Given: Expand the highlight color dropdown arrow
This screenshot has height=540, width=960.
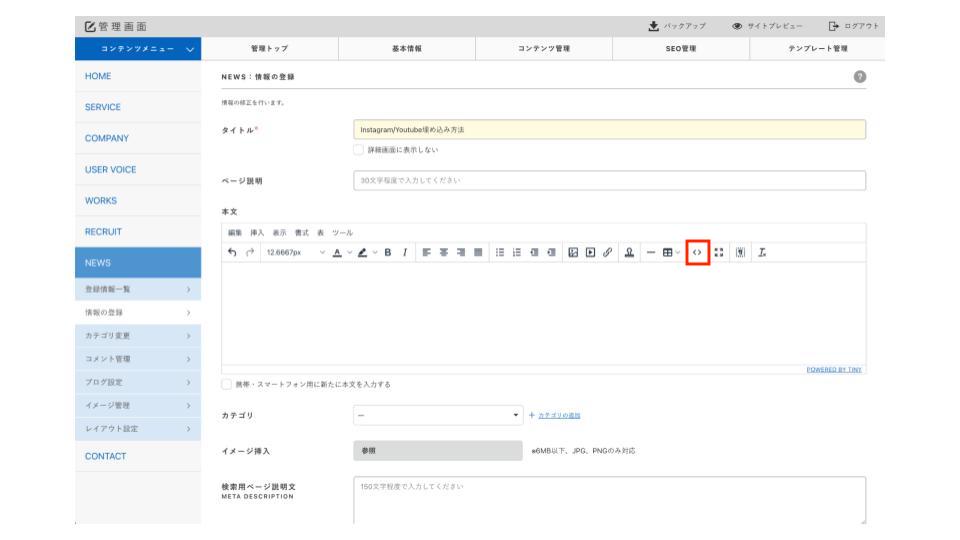Looking at the screenshot, I should point(375,252).
